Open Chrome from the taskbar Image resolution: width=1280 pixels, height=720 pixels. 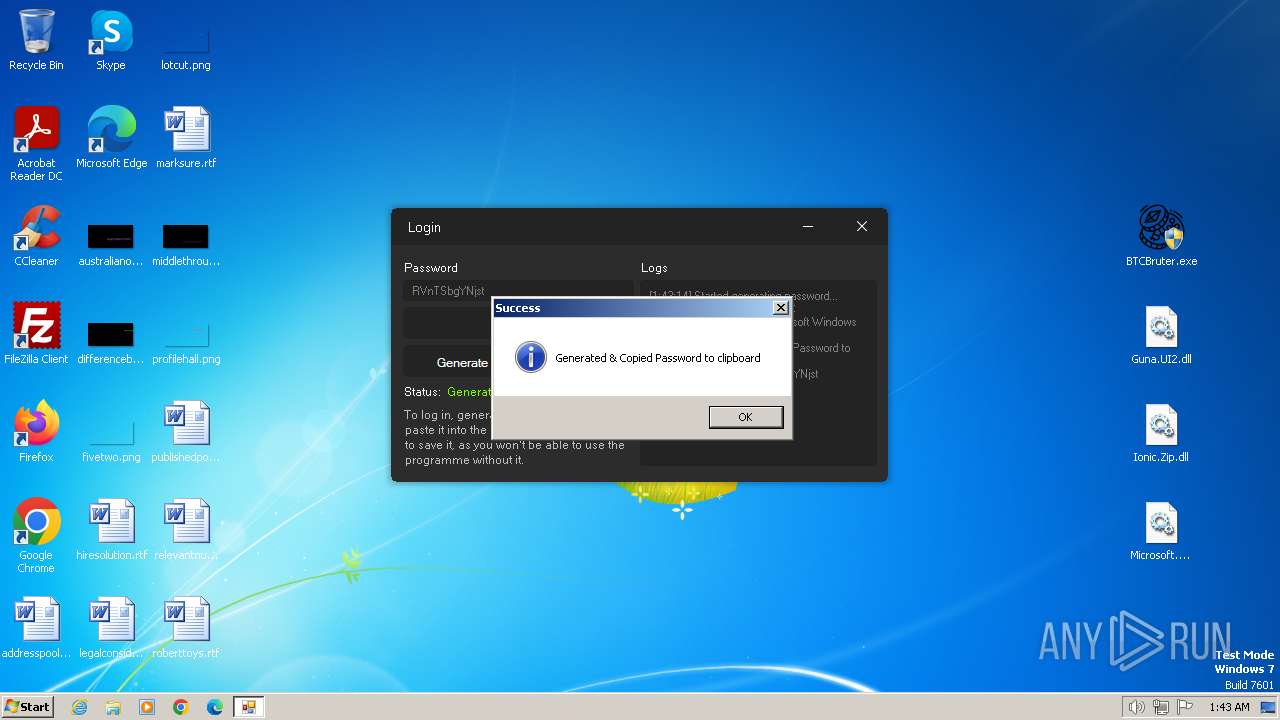coord(181,707)
